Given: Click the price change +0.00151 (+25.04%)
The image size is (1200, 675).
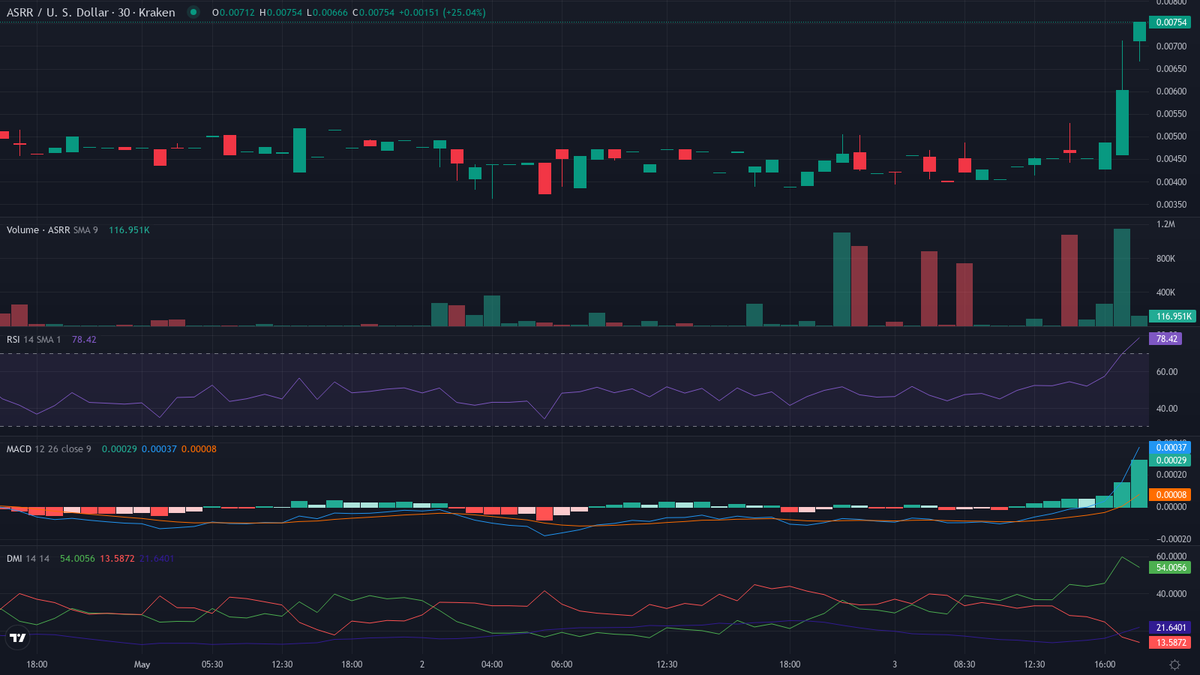Looking at the screenshot, I should [440, 12].
